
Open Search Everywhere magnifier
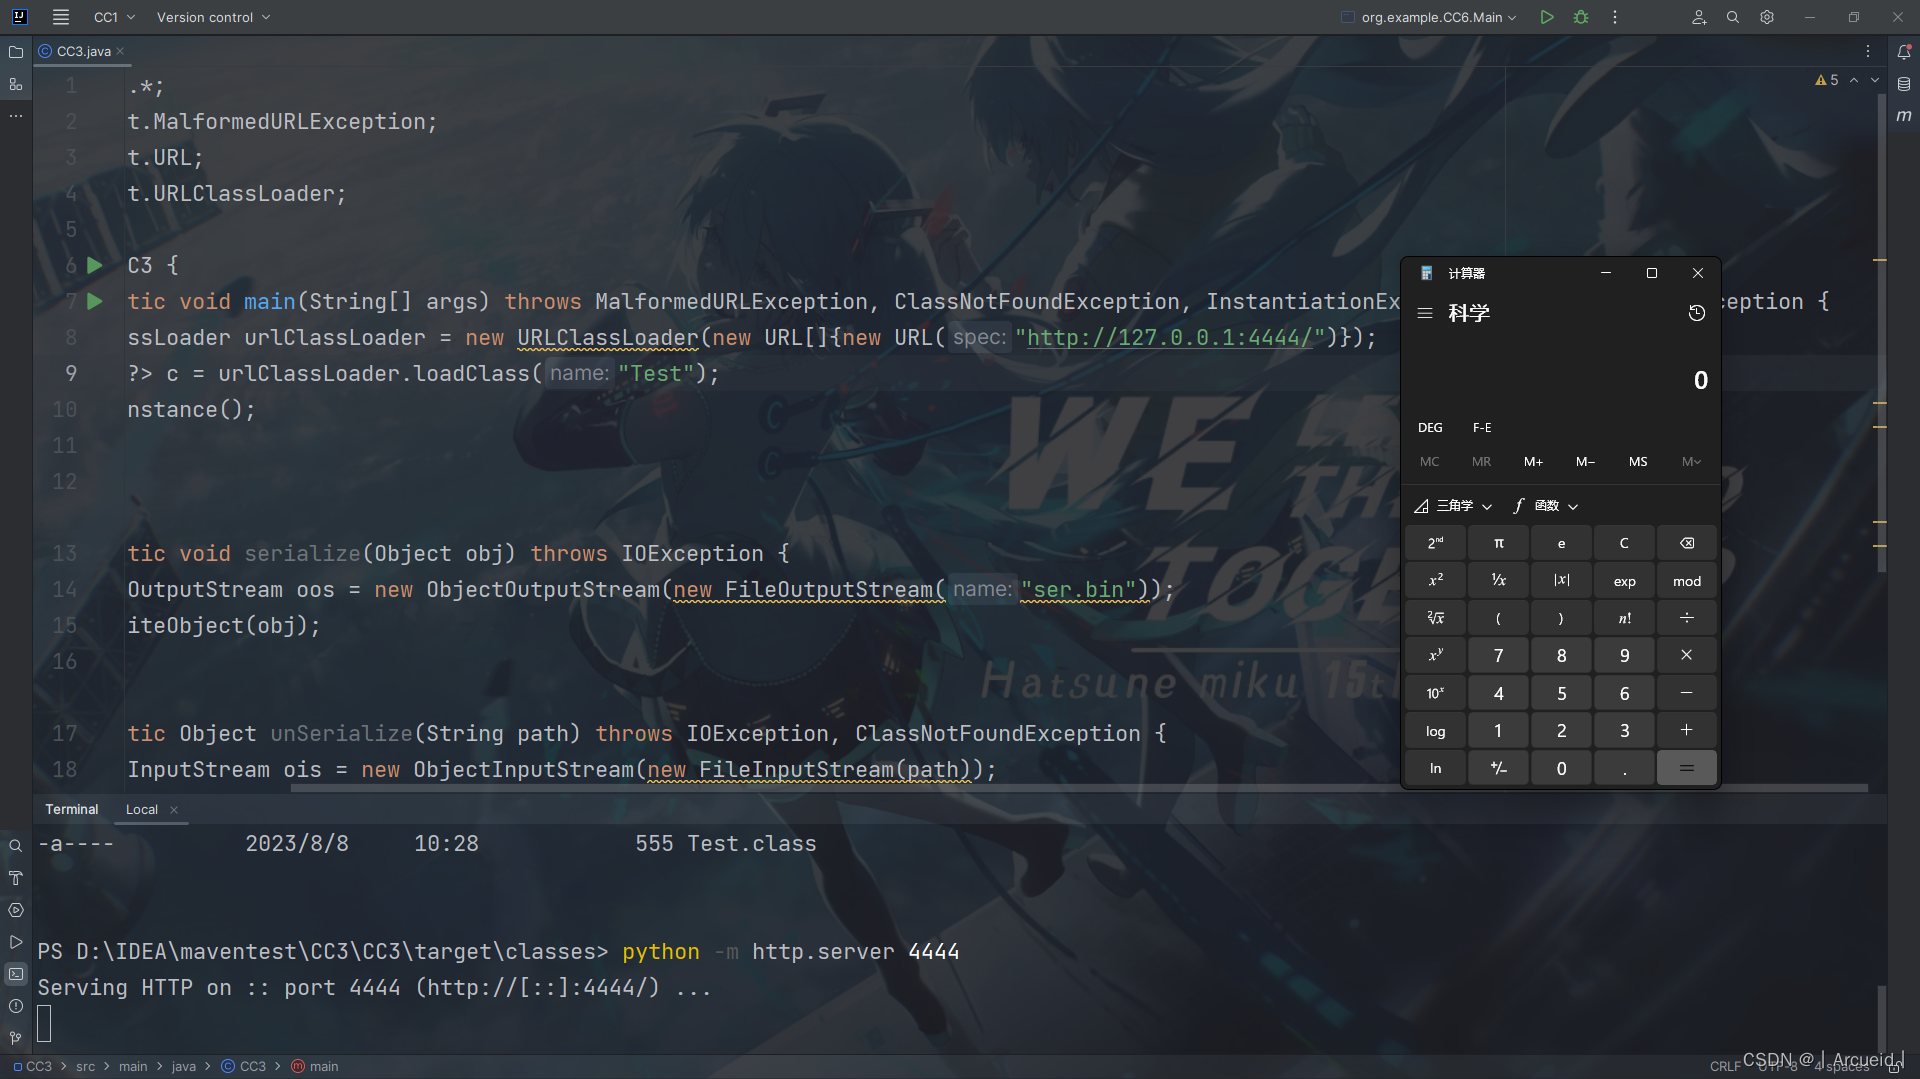point(1733,17)
